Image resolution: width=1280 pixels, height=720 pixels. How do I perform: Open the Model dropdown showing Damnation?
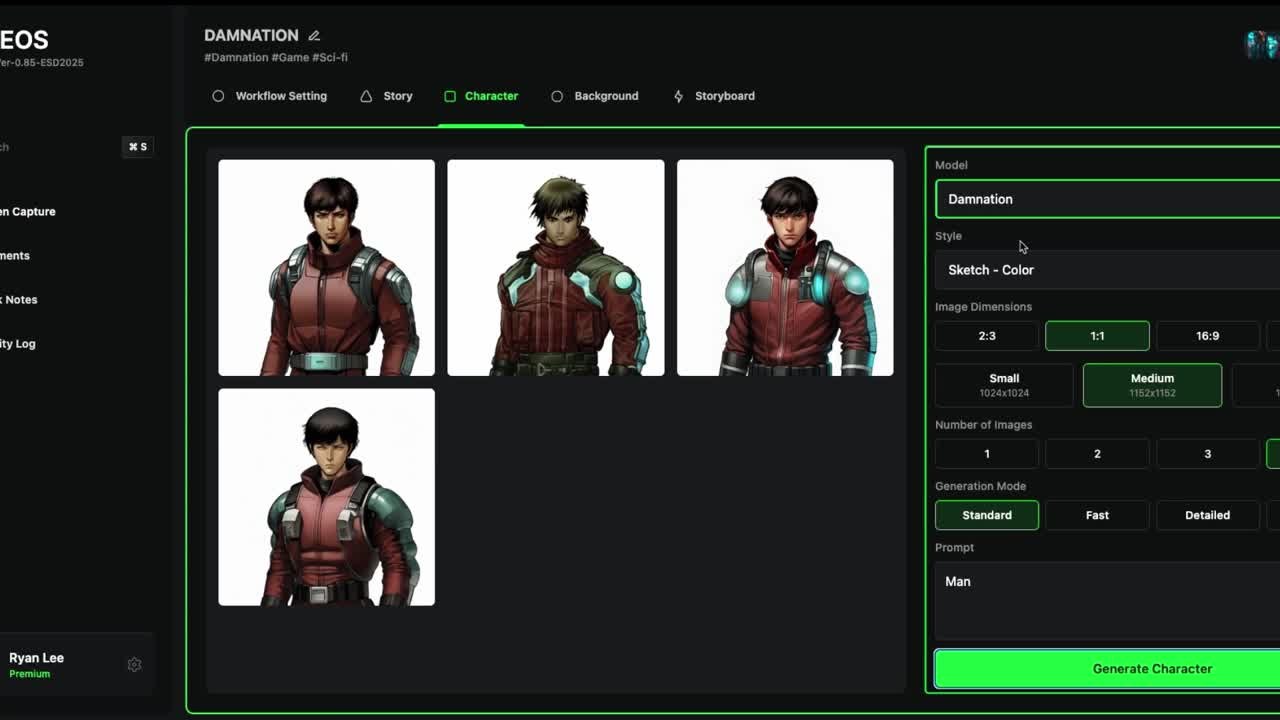pyautogui.click(x=1108, y=199)
